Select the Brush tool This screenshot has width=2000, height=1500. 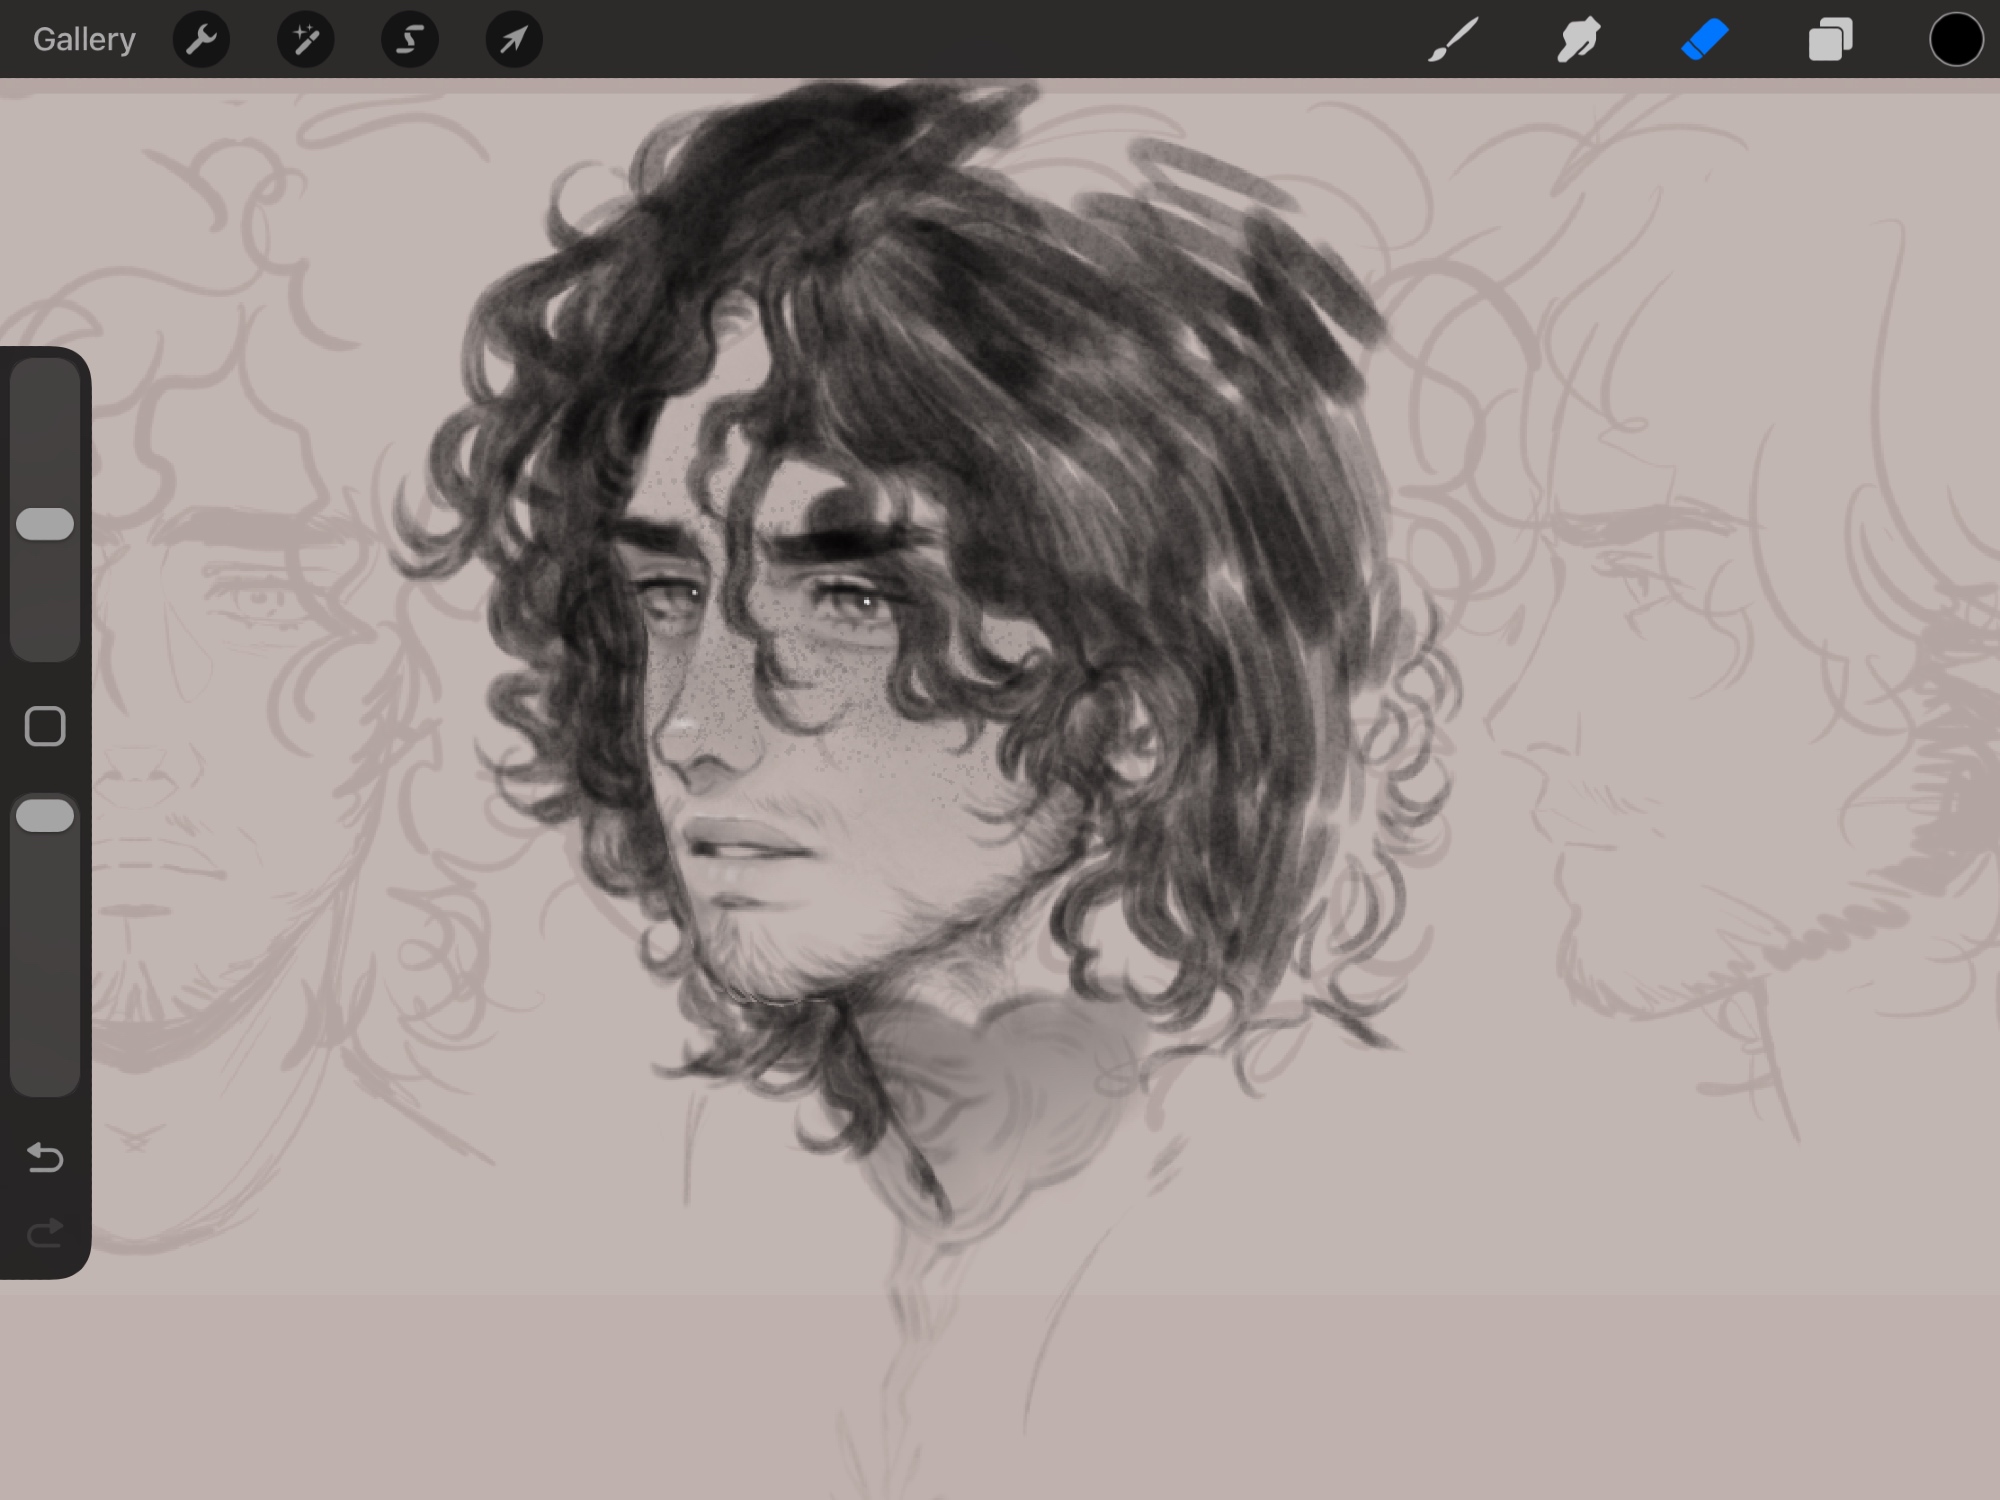[x=1453, y=39]
